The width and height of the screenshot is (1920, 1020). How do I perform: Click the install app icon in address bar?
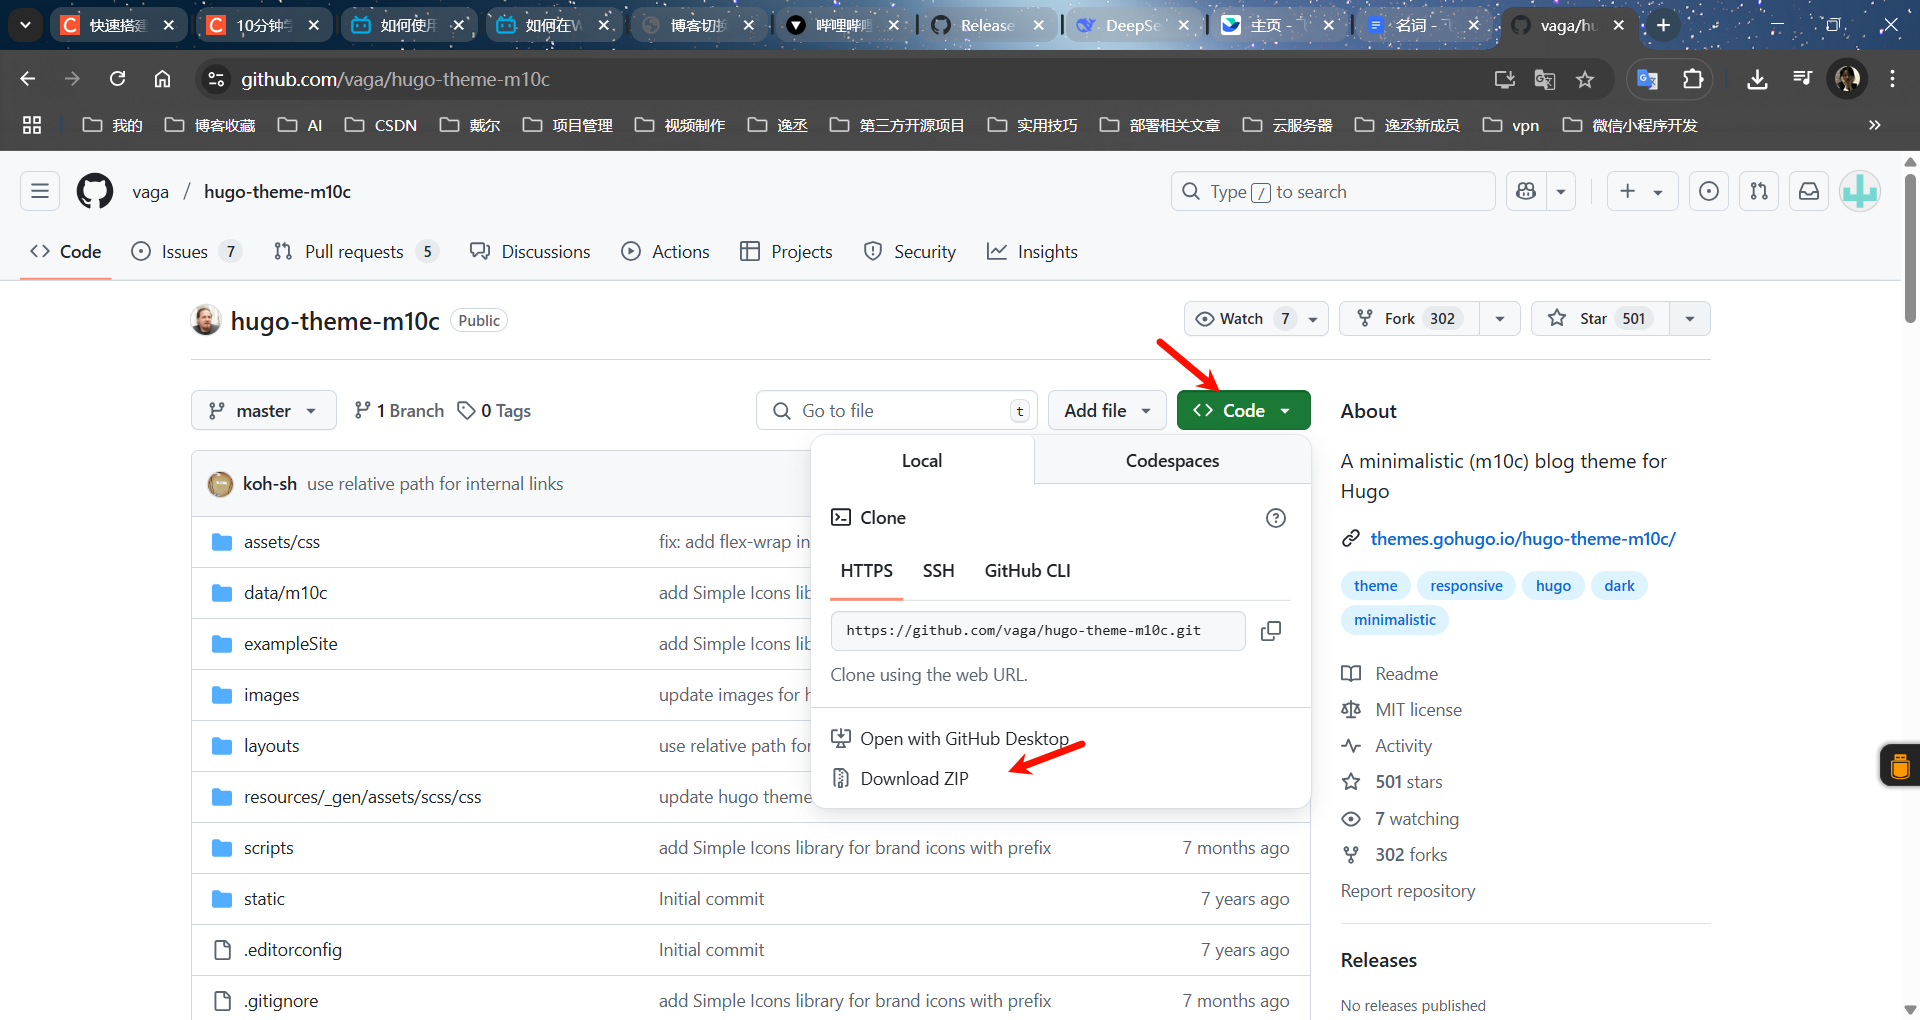click(1504, 79)
